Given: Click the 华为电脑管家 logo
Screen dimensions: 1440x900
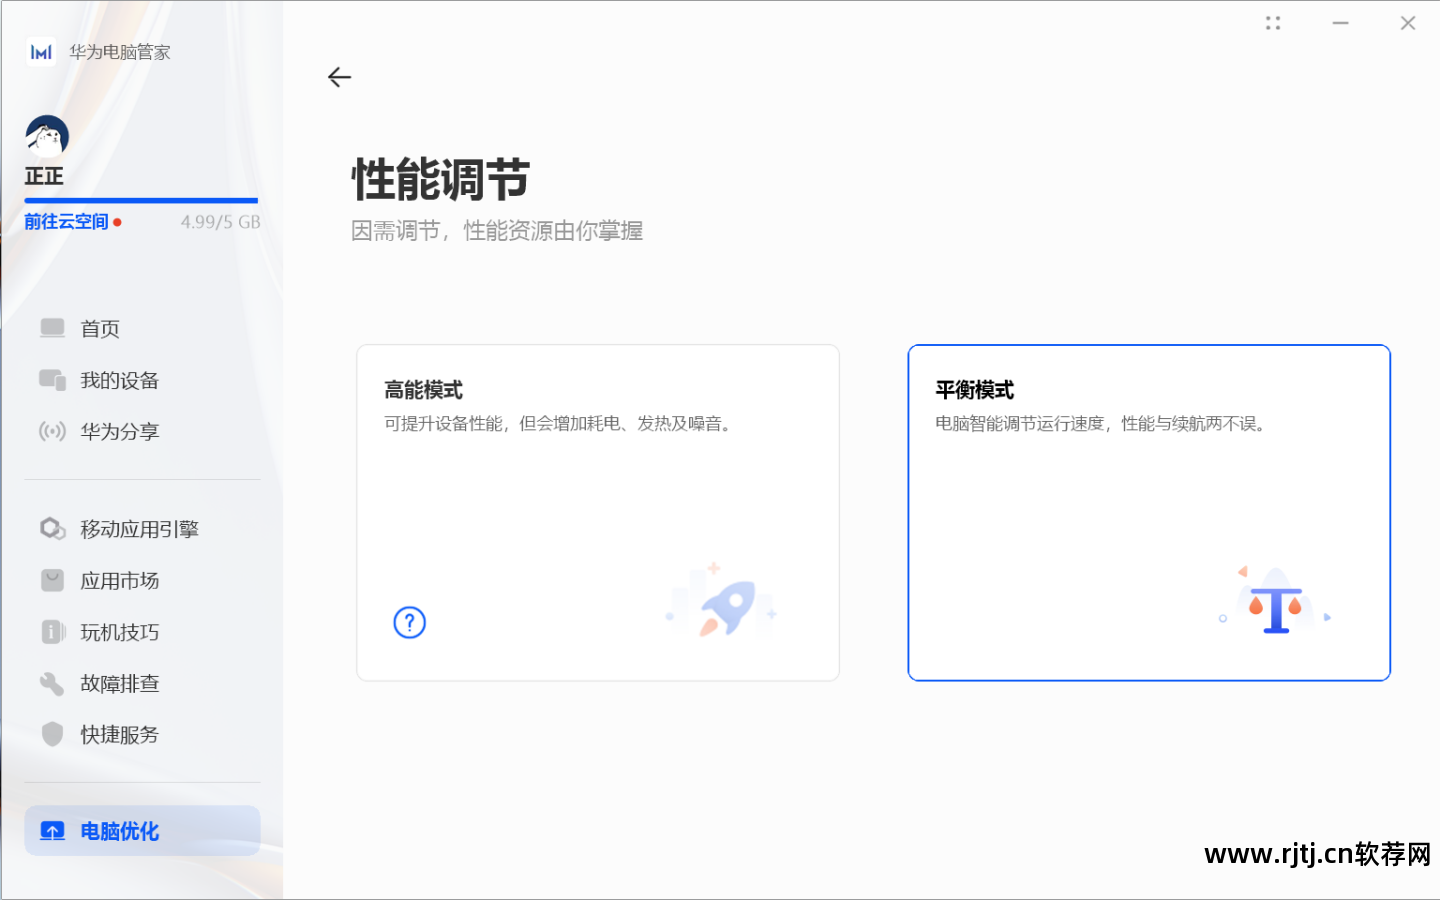Looking at the screenshot, I should (40, 51).
